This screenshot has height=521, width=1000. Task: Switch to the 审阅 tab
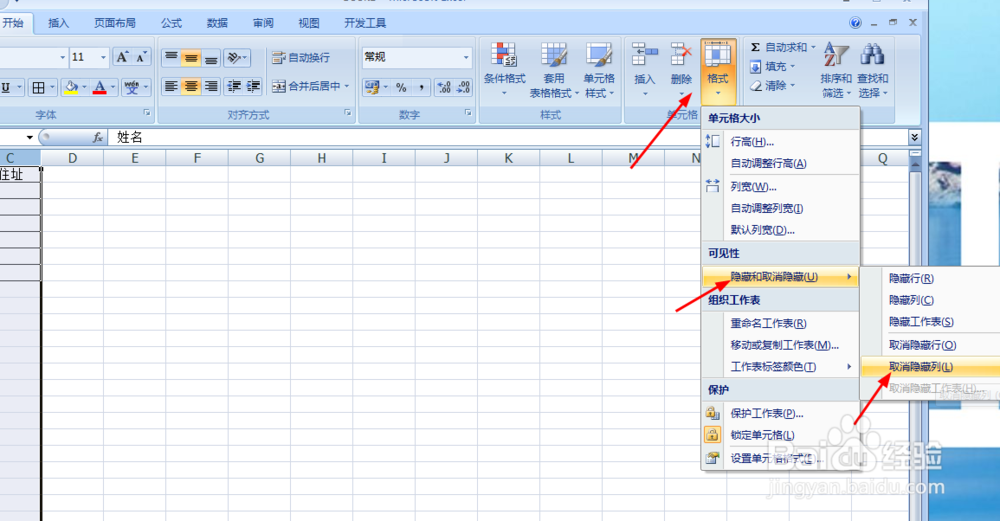263,23
